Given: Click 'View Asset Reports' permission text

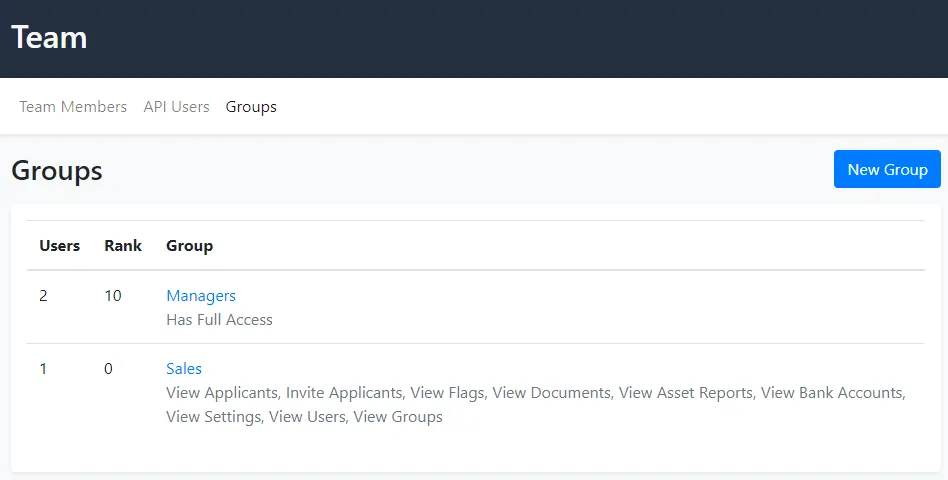Looking at the screenshot, I should pos(685,393).
